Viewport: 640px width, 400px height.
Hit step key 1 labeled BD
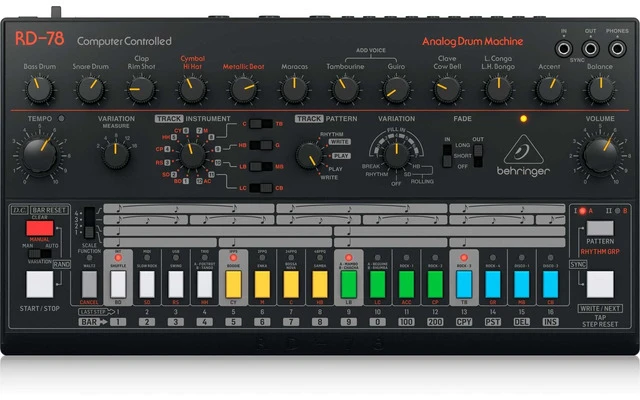(x=118, y=284)
